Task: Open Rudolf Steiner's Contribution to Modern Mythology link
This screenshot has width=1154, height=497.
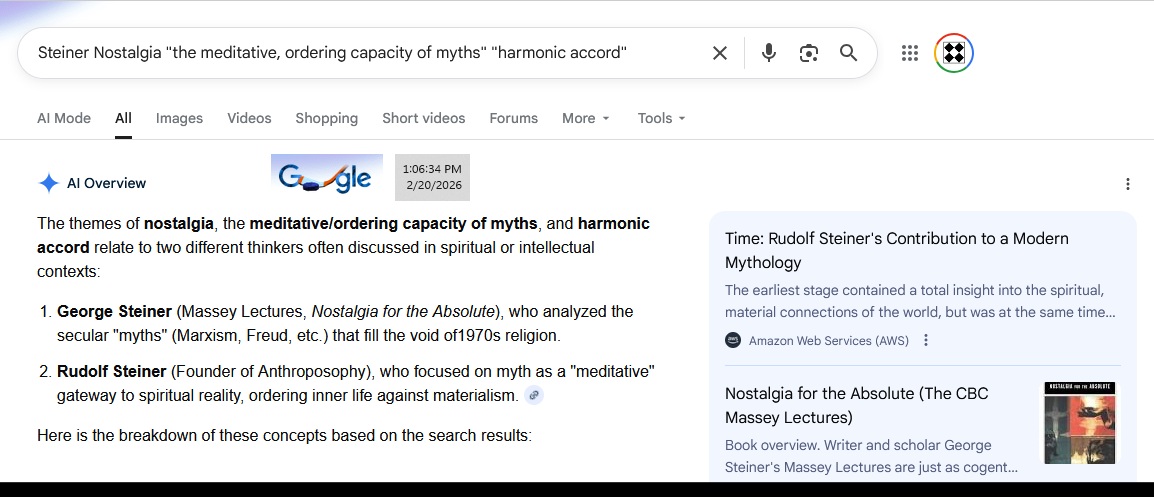Action: [x=896, y=250]
